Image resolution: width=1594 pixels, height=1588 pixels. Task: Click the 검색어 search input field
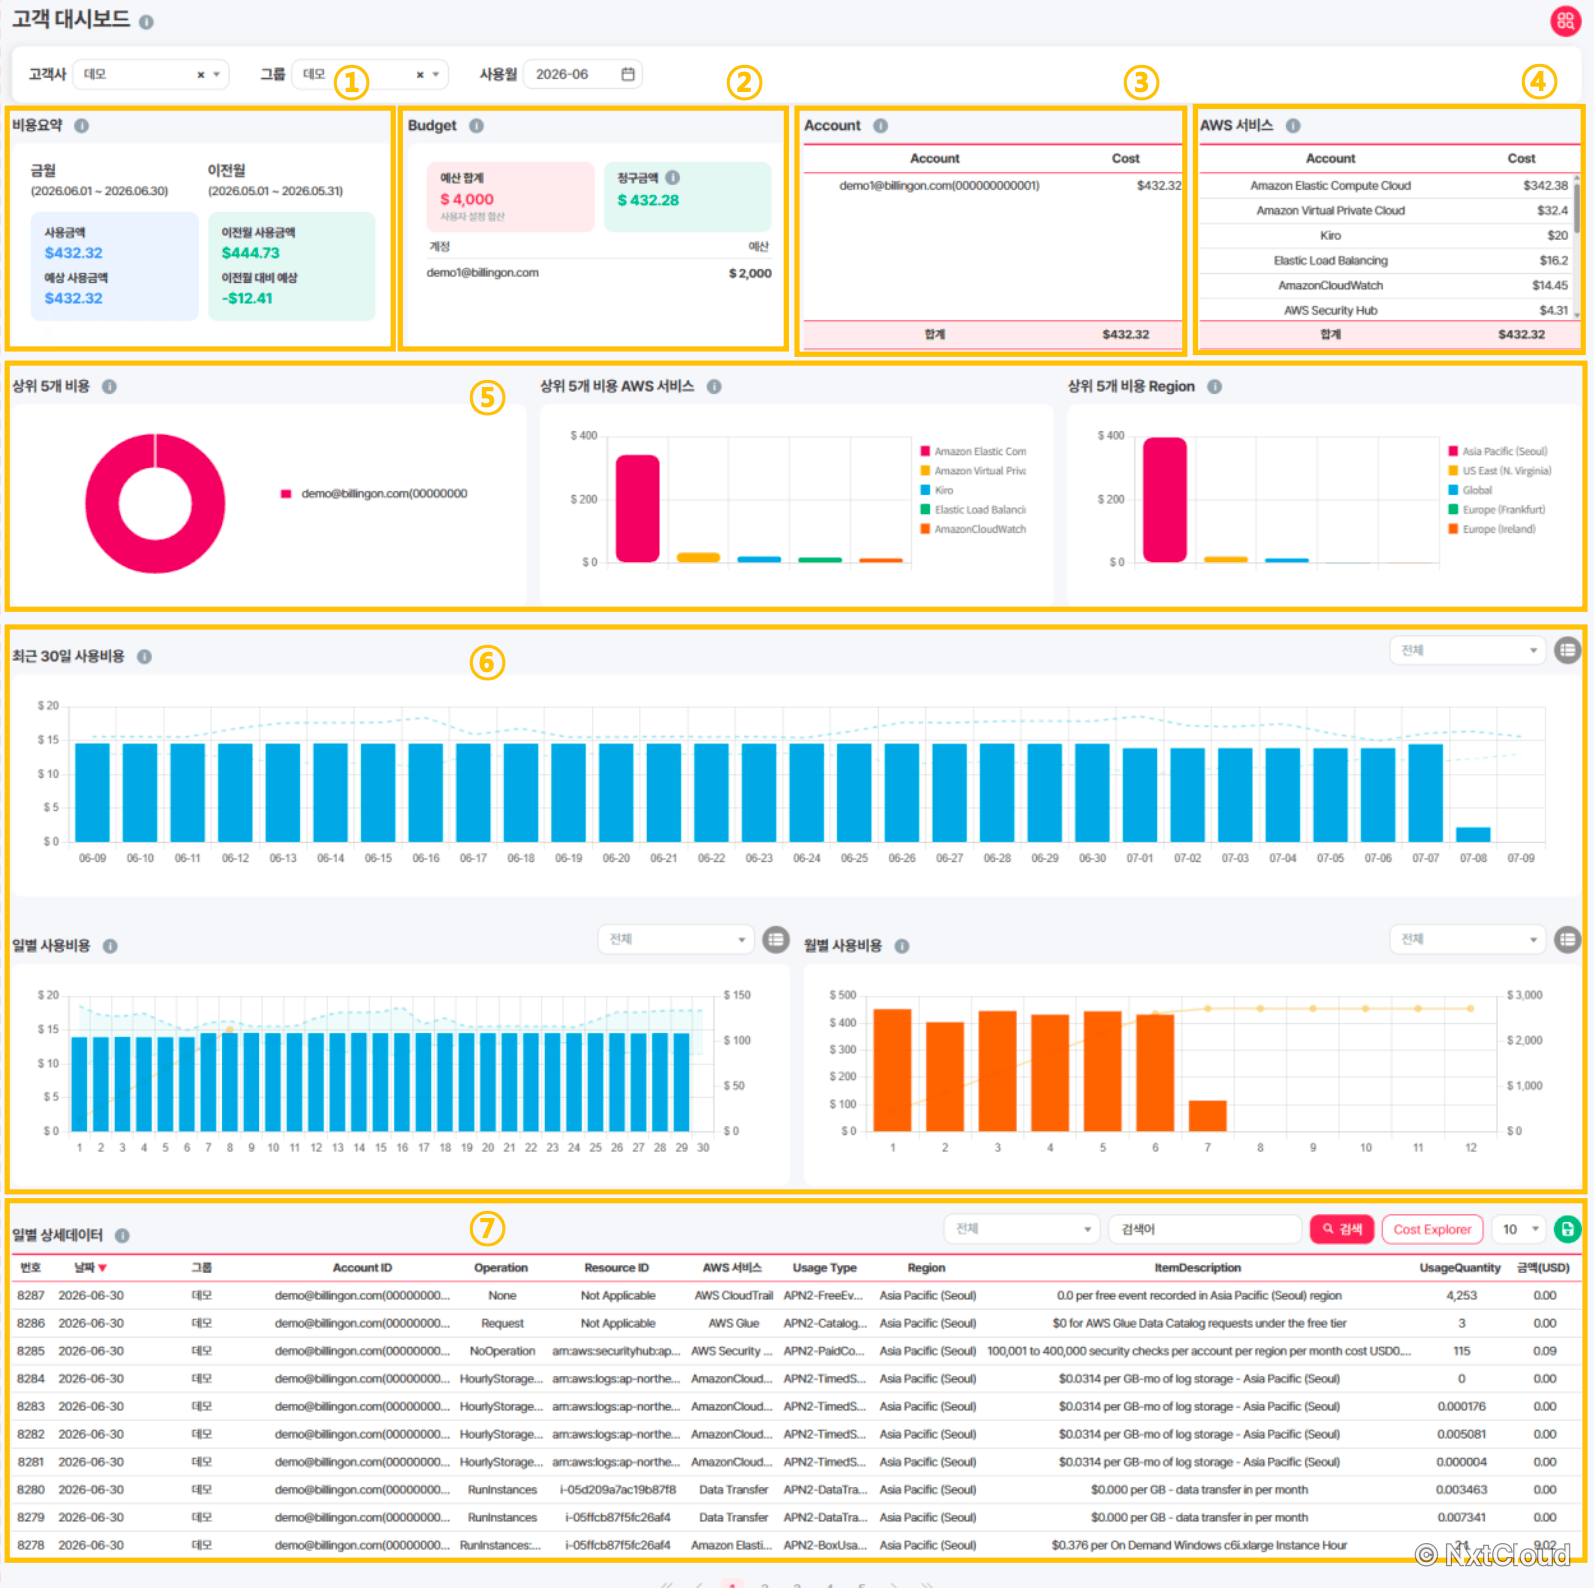click(x=1204, y=1229)
